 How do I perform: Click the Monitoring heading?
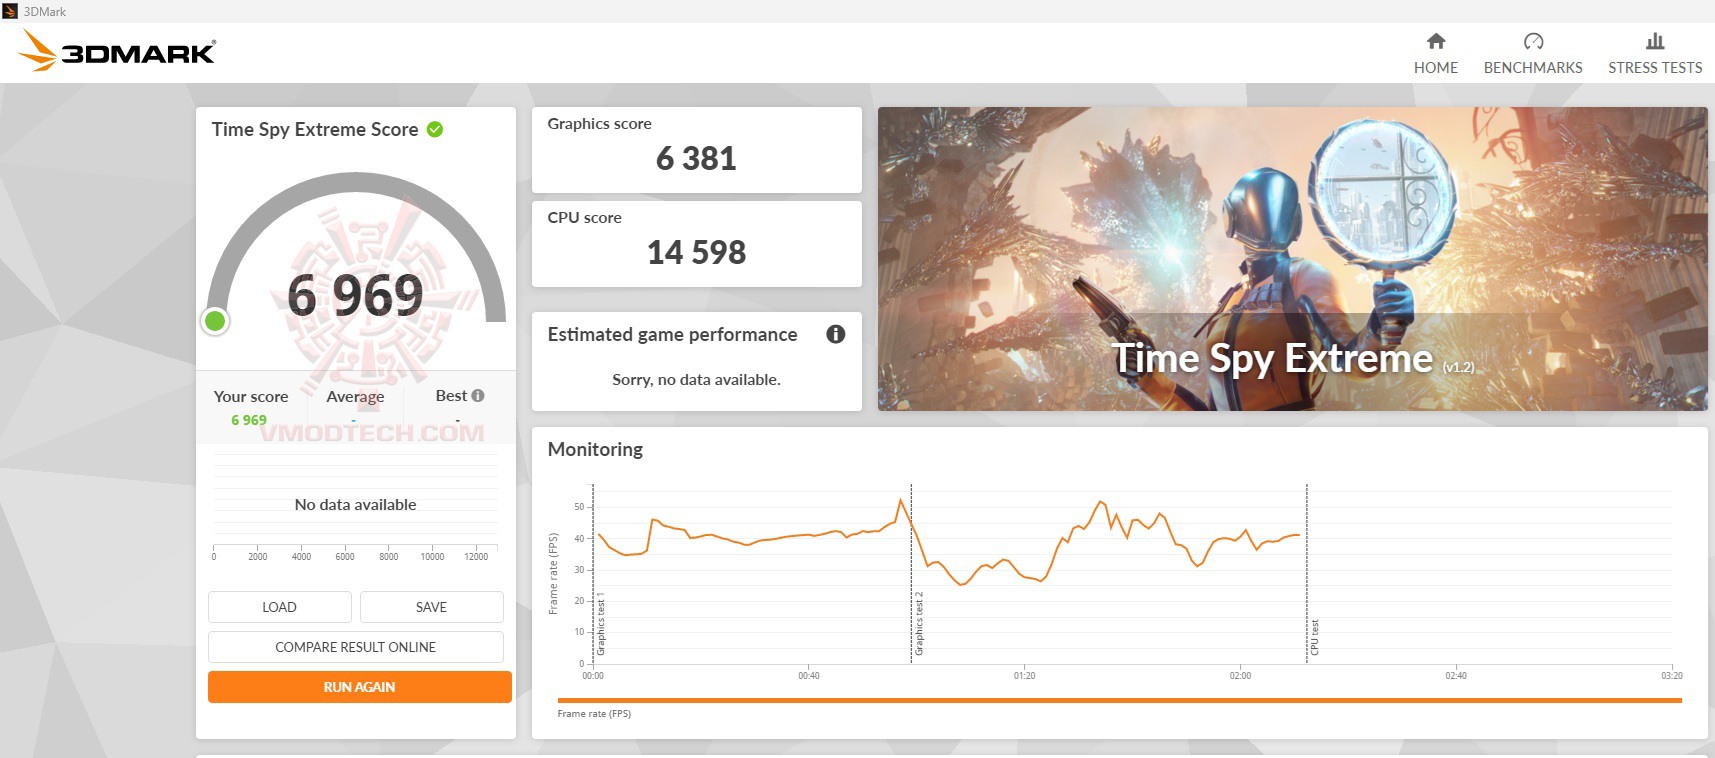(x=595, y=449)
